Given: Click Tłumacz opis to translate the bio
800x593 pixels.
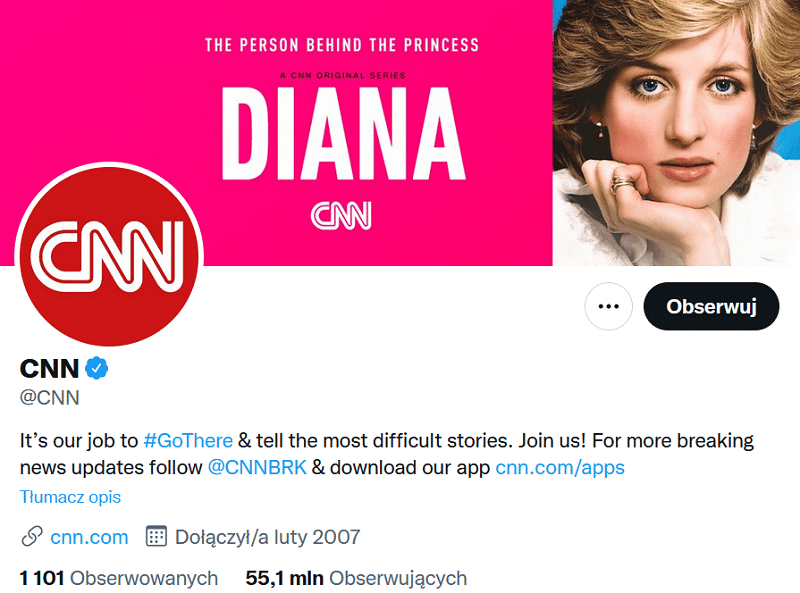Looking at the screenshot, I should click(x=70, y=497).
